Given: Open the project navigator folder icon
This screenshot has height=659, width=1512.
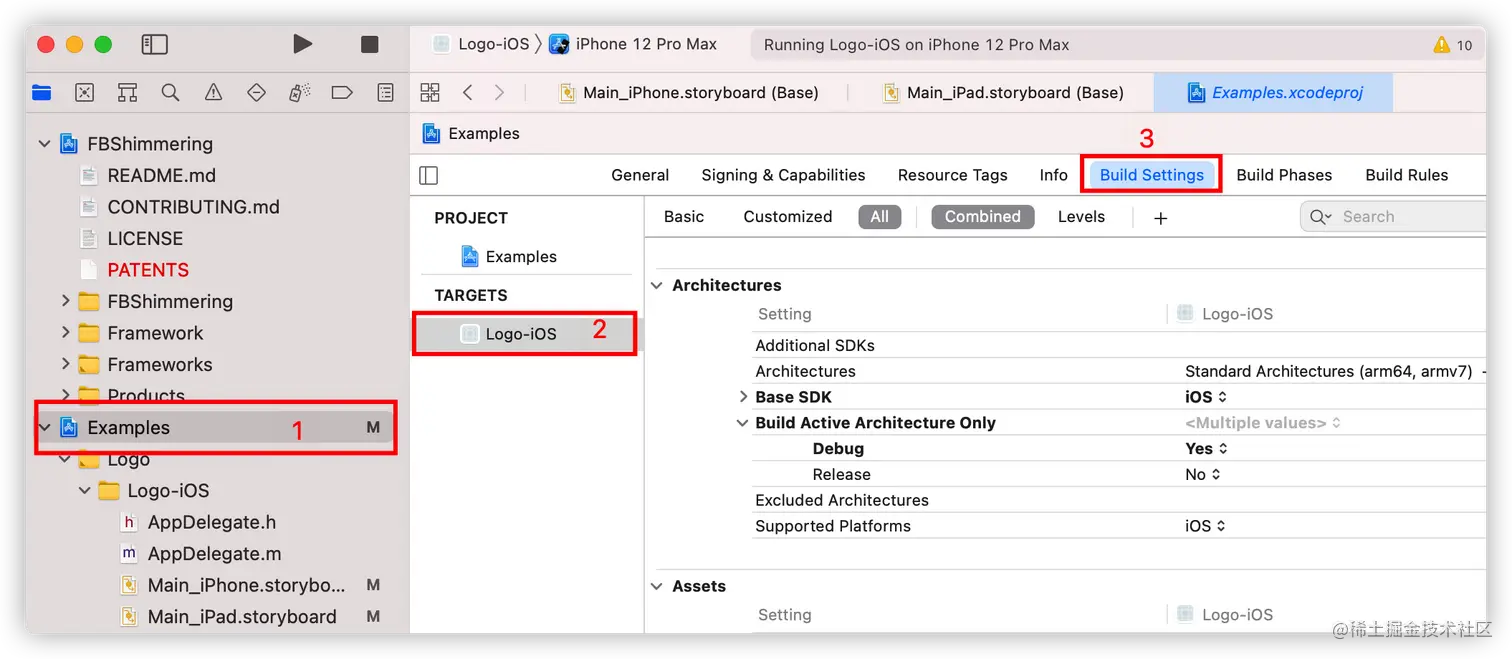Looking at the screenshot, I should click(42, 93).
